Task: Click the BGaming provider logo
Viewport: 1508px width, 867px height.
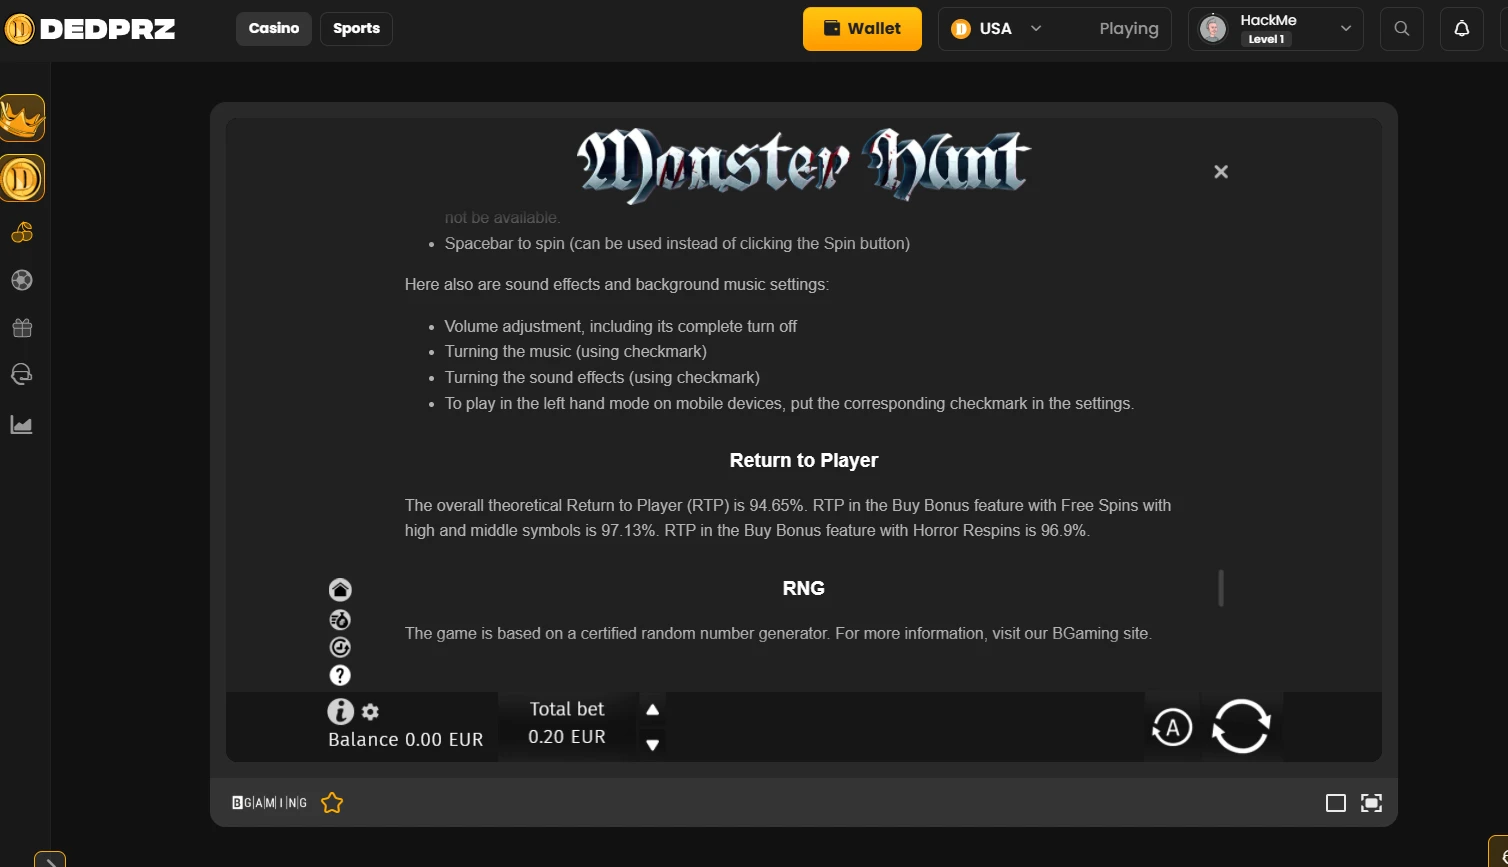Action: (270, 803)
